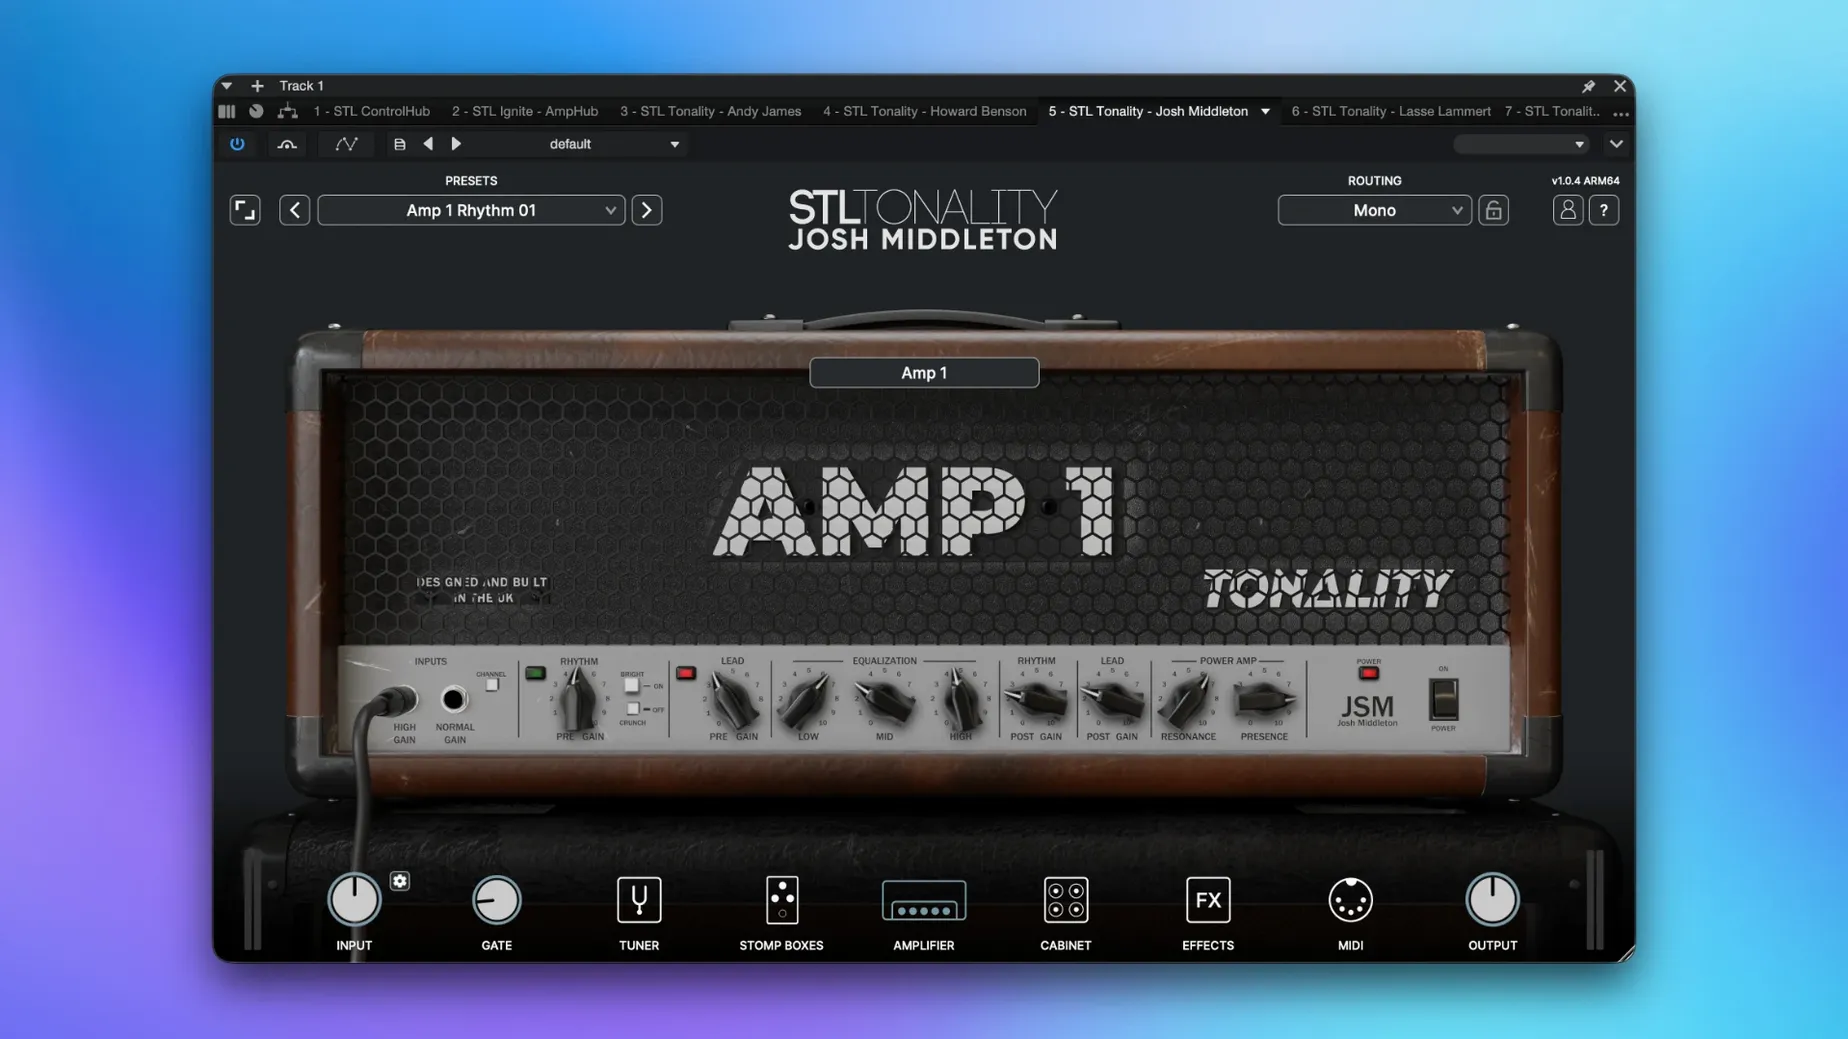Open the user account icon
The height and width of the screenshot is (1039, 1848).
(1567, 210)
